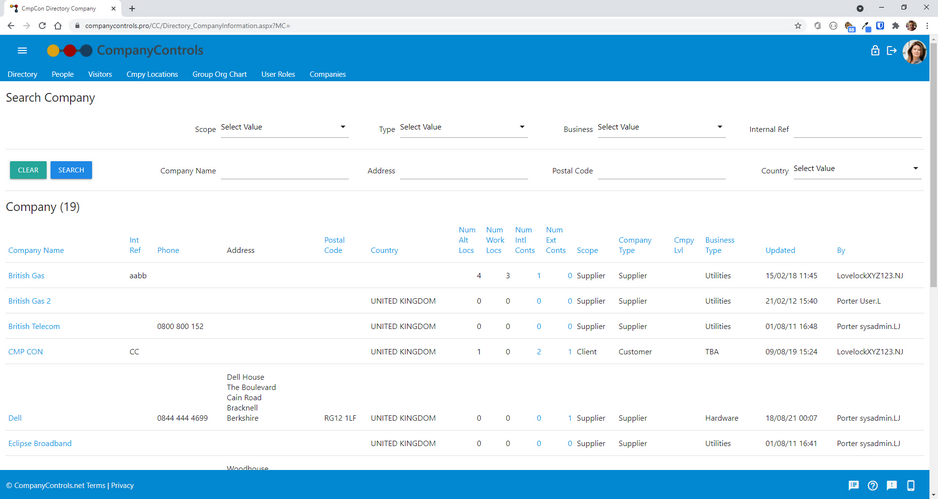Click the Terms link in footer
This screenshot has width=938, height=499.
pos(96,485)
